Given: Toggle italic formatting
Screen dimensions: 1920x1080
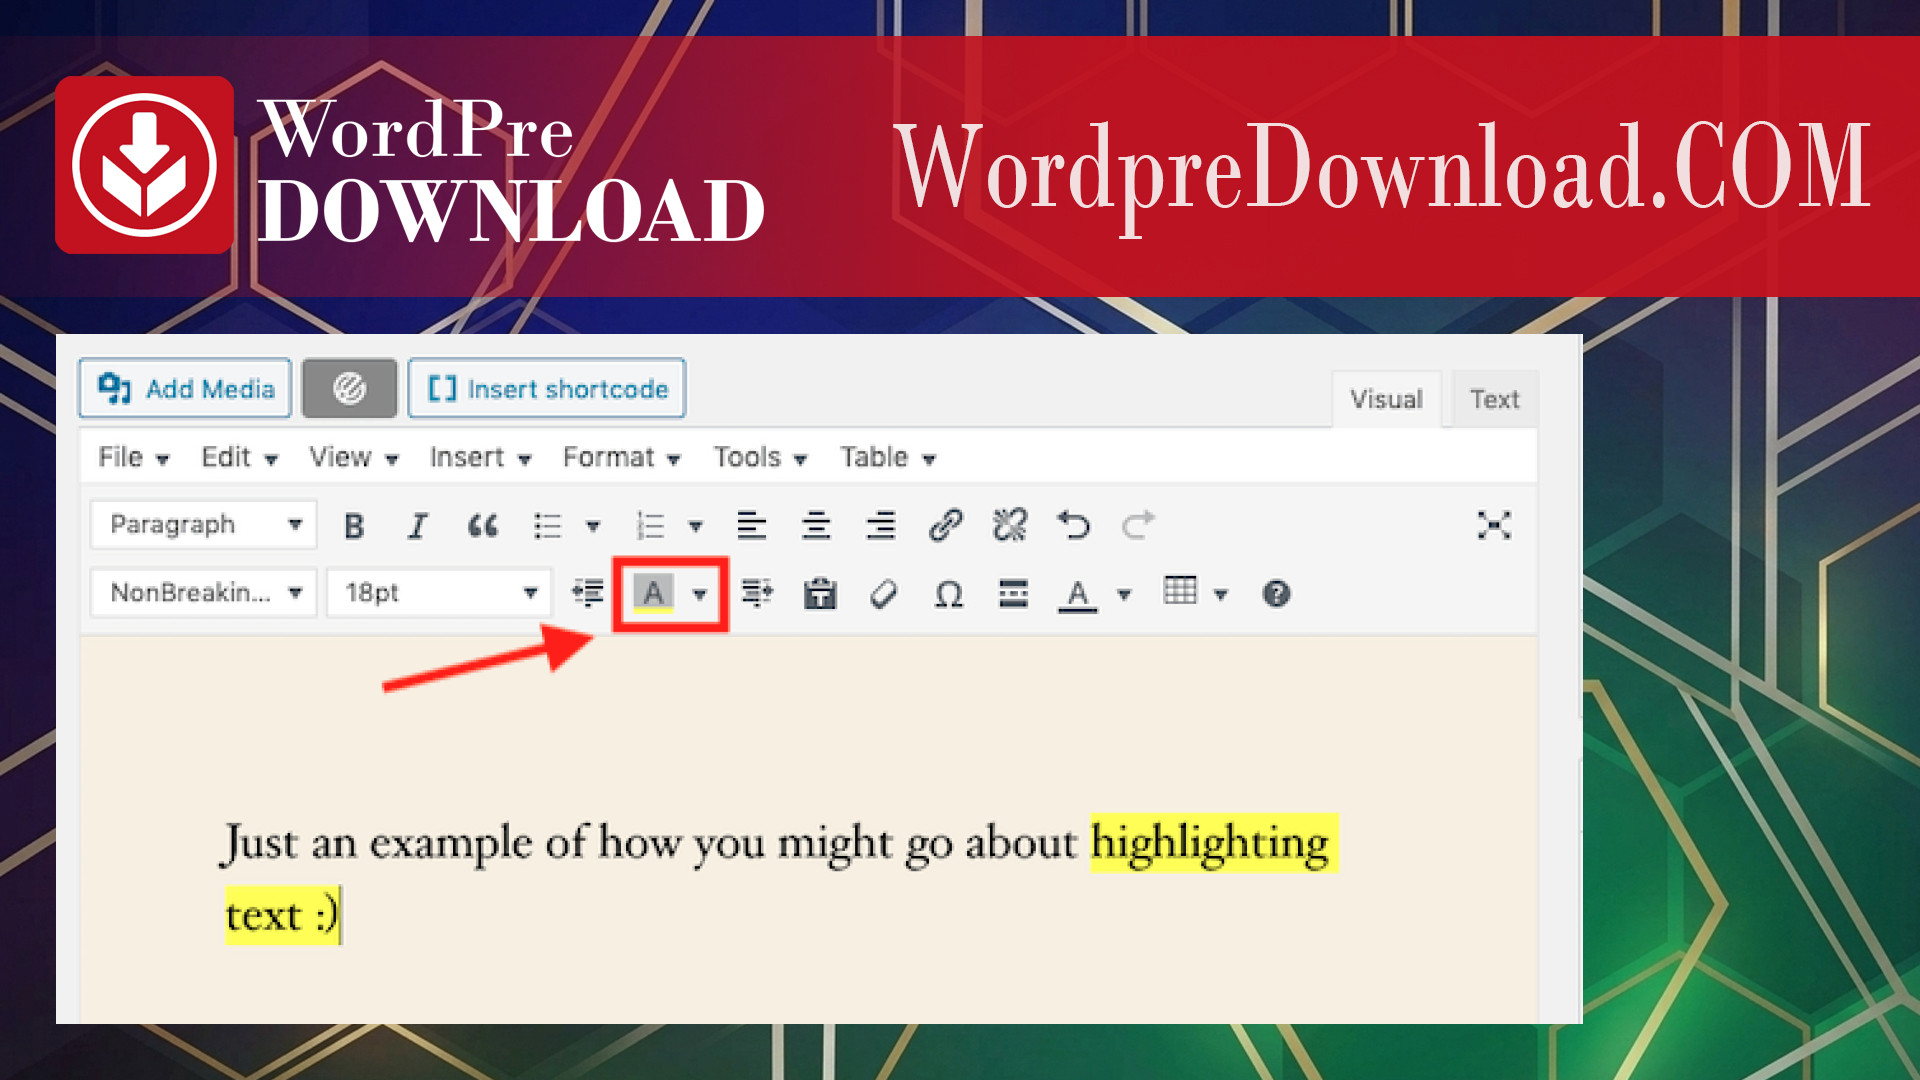Looking at the screenshot, I should click(x=418, y=526).
